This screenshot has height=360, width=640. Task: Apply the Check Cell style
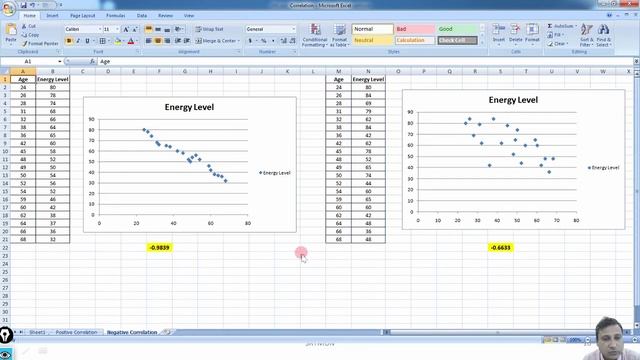tap(457, 40)
